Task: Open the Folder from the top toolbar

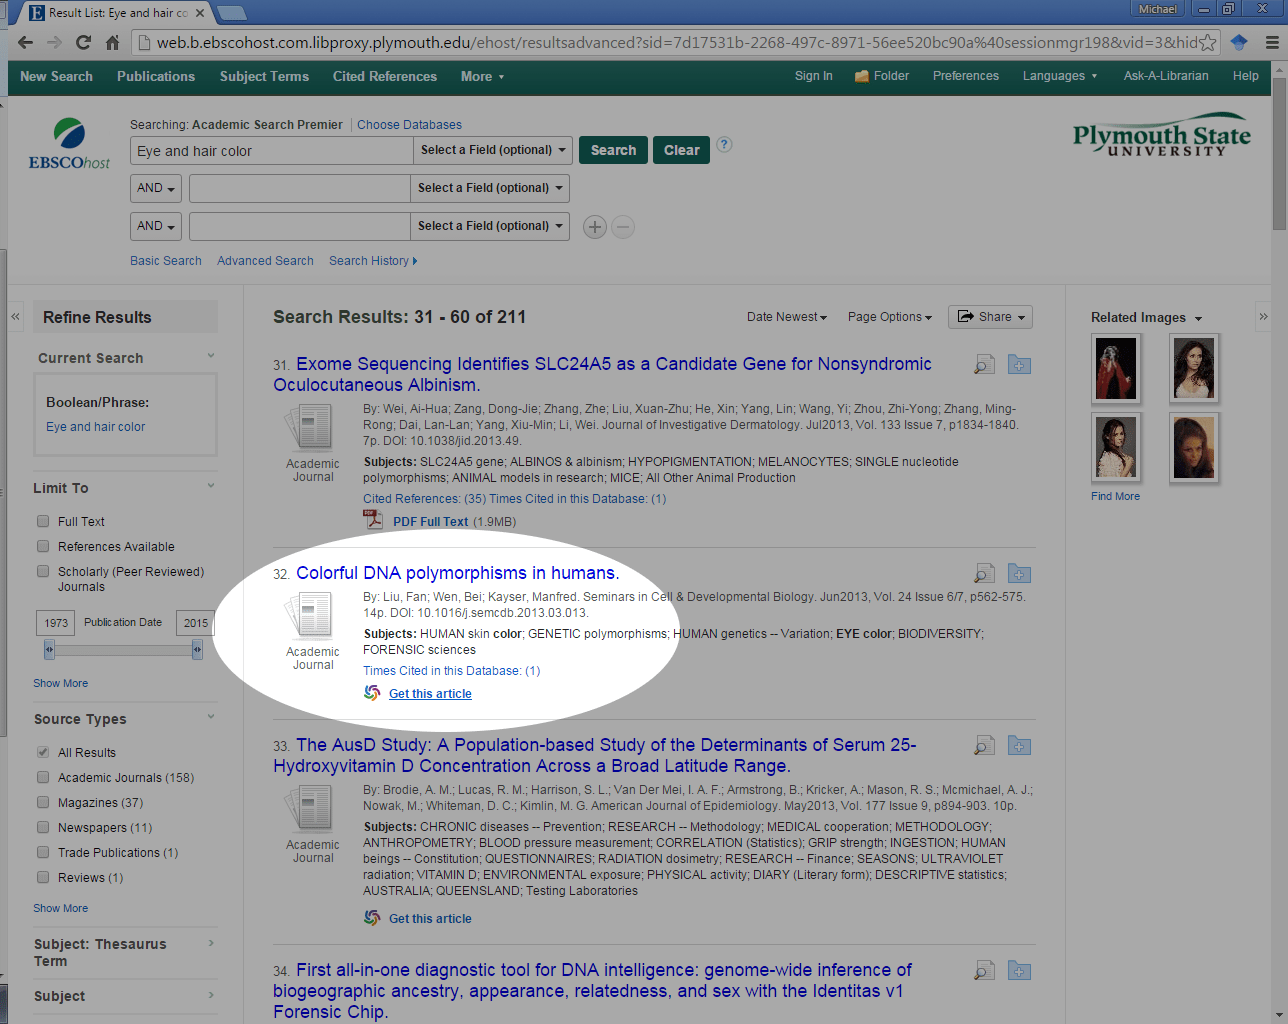Action: click(881, 75)
